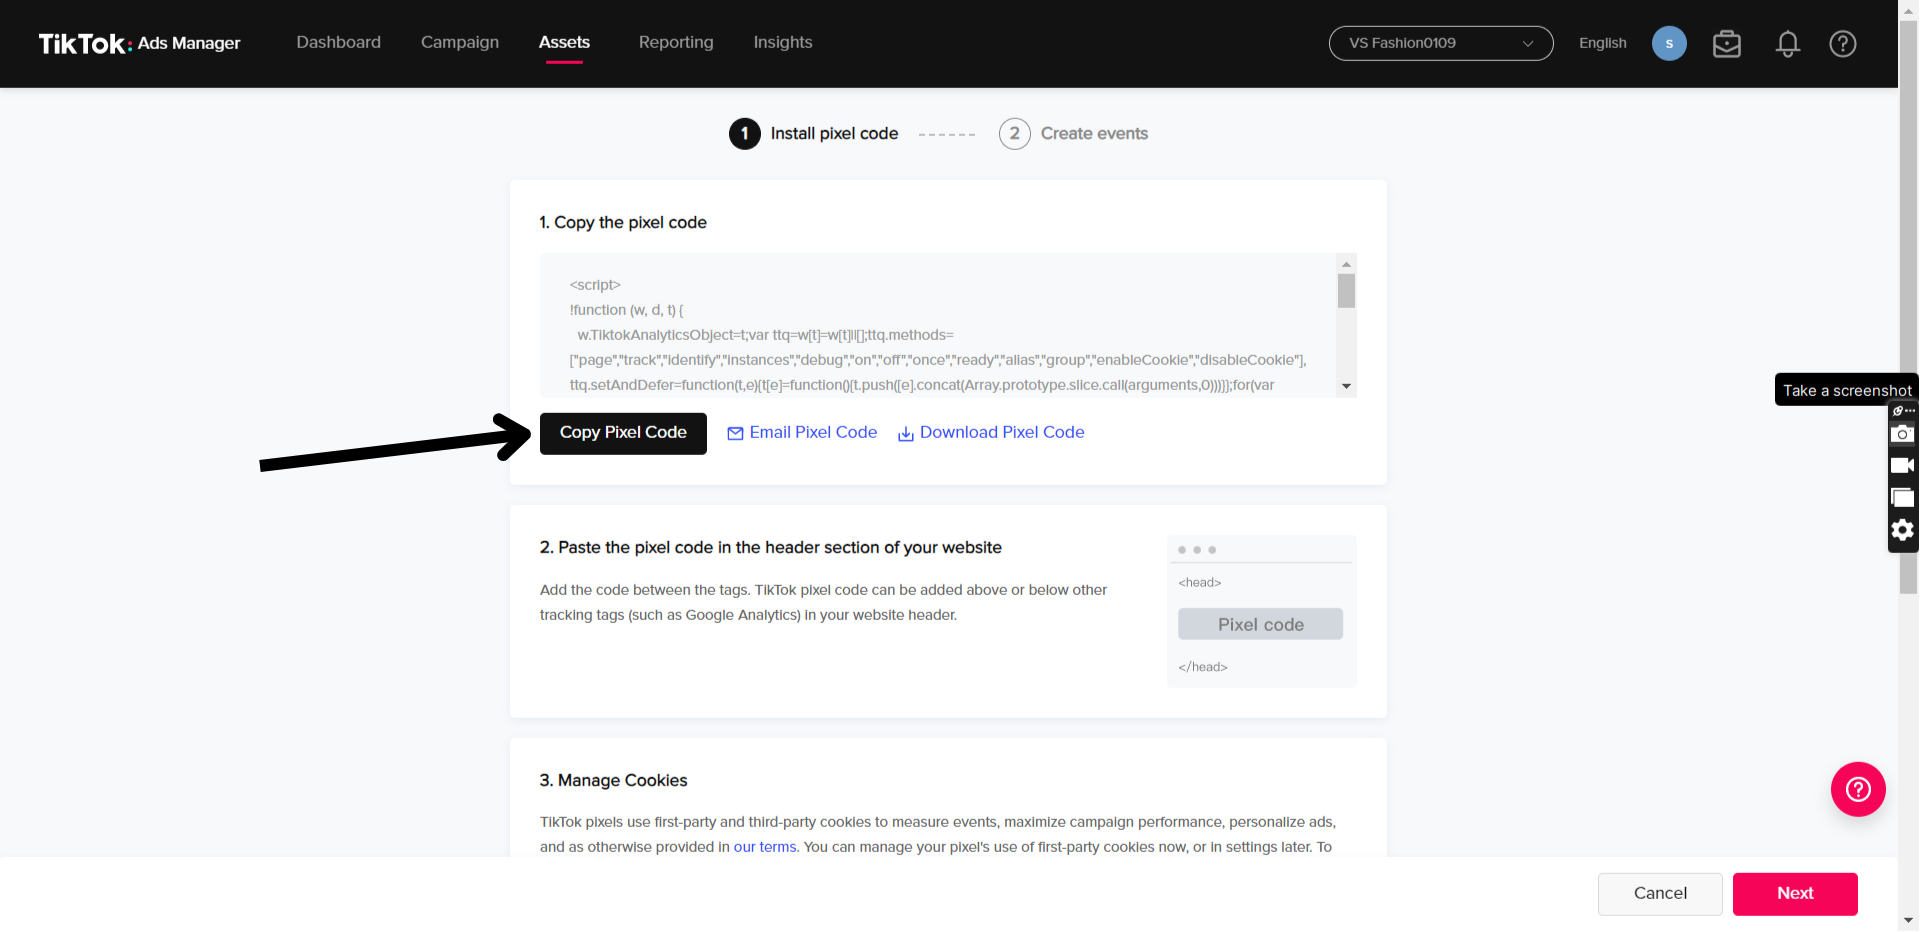
Task: Click the code box scroll down arrow
Action: click(1346, 386)
